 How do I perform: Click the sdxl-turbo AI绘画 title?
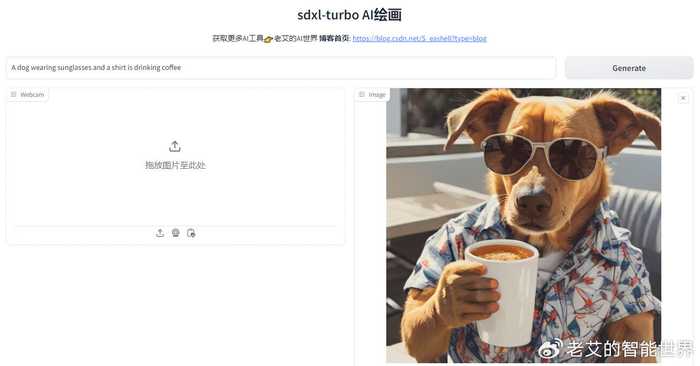(350, 15)
